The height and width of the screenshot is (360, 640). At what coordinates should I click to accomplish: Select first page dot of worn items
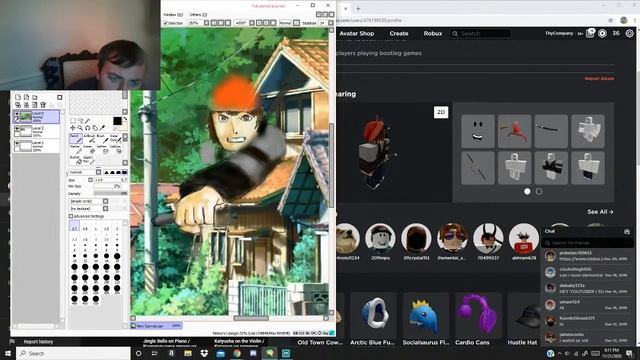coord(527,191)
